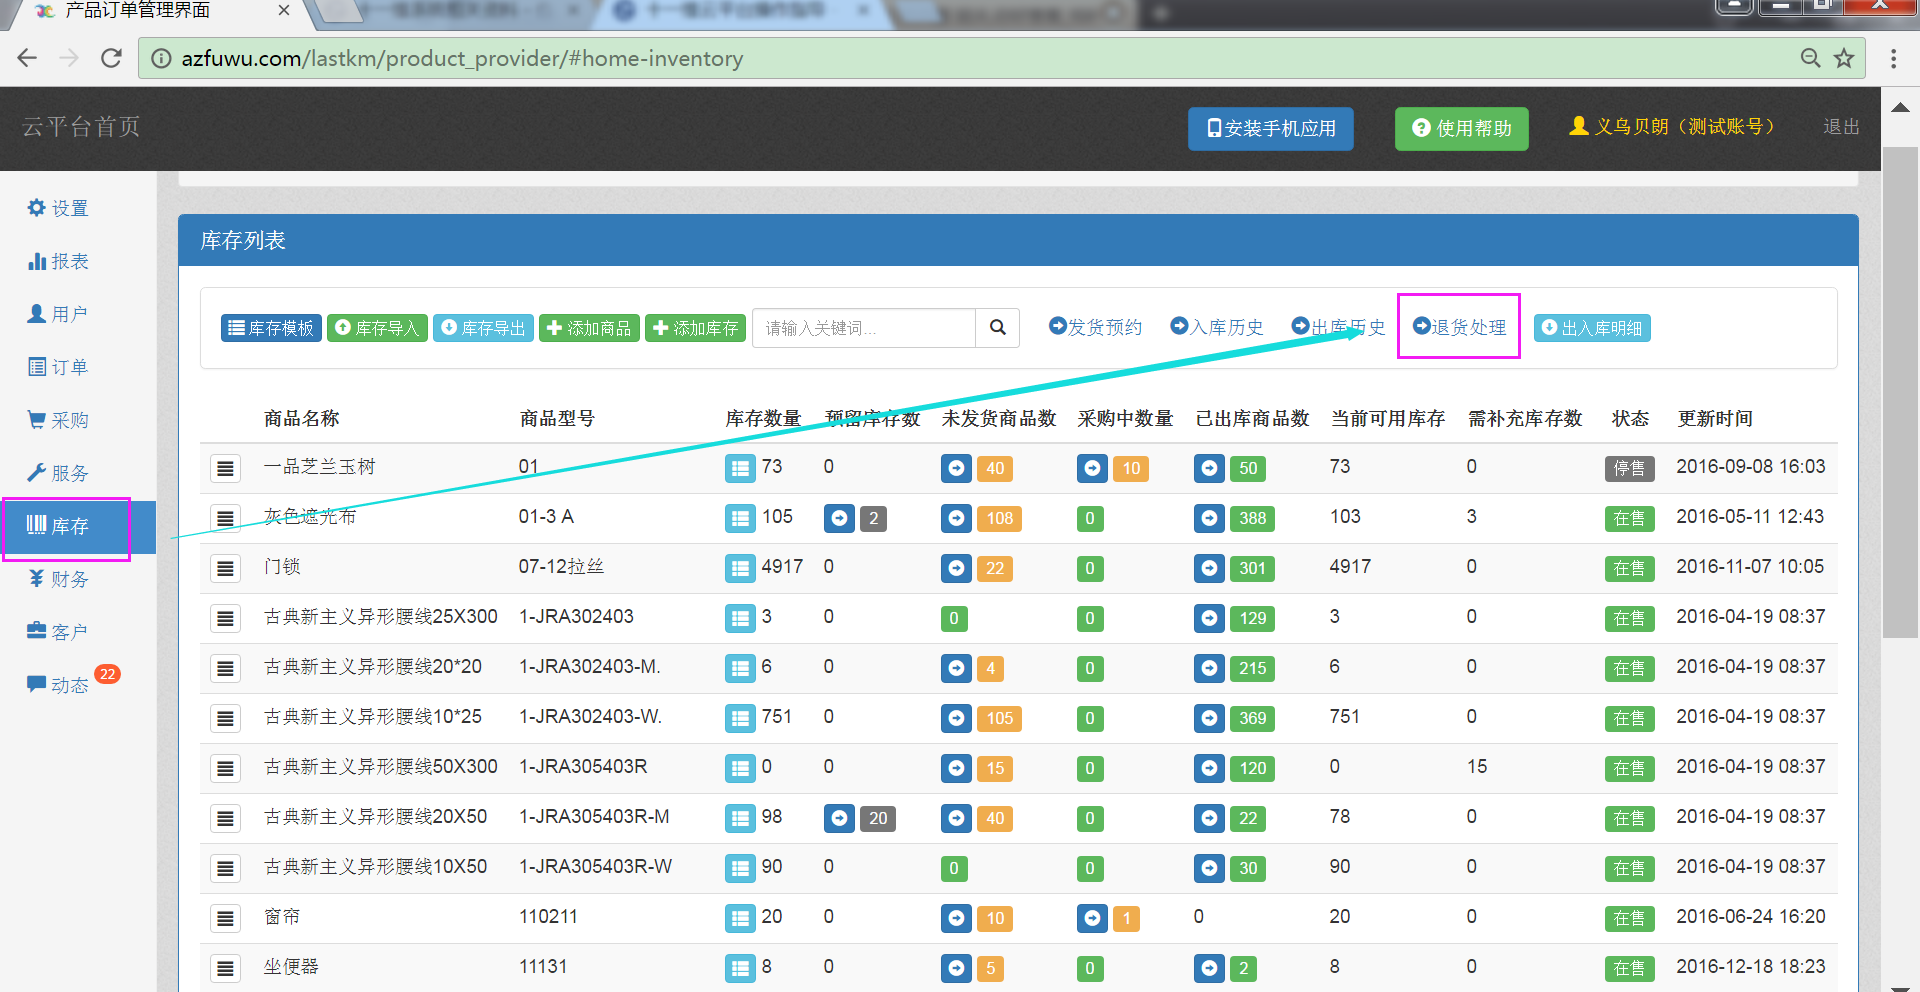Click the orange 22 unshipped badge
The height and width of the screenshot is (992, 1920).
[995, 568]
